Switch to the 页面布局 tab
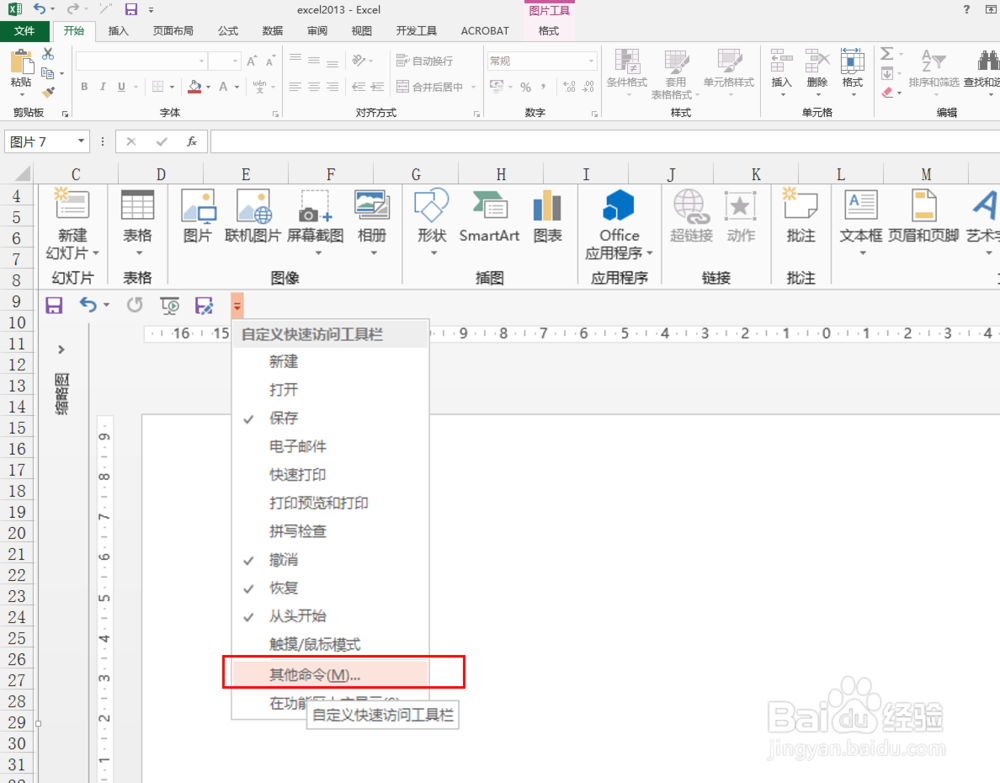The width and height of the screenshot is (1000, 783). tap(173, 31)
